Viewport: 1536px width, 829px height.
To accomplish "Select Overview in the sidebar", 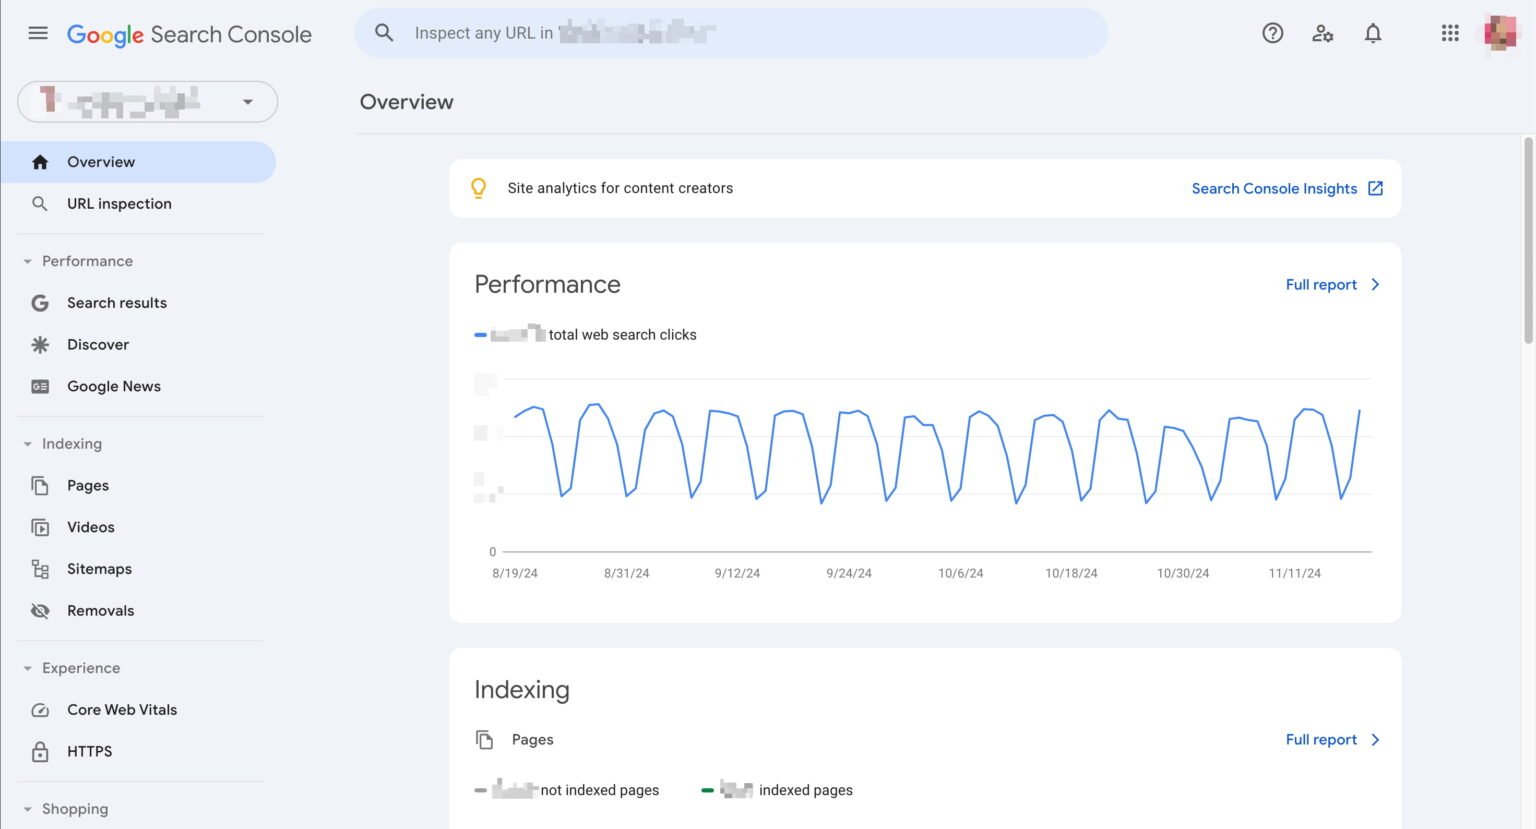I will pyautogui.click(x=100, y=161).
